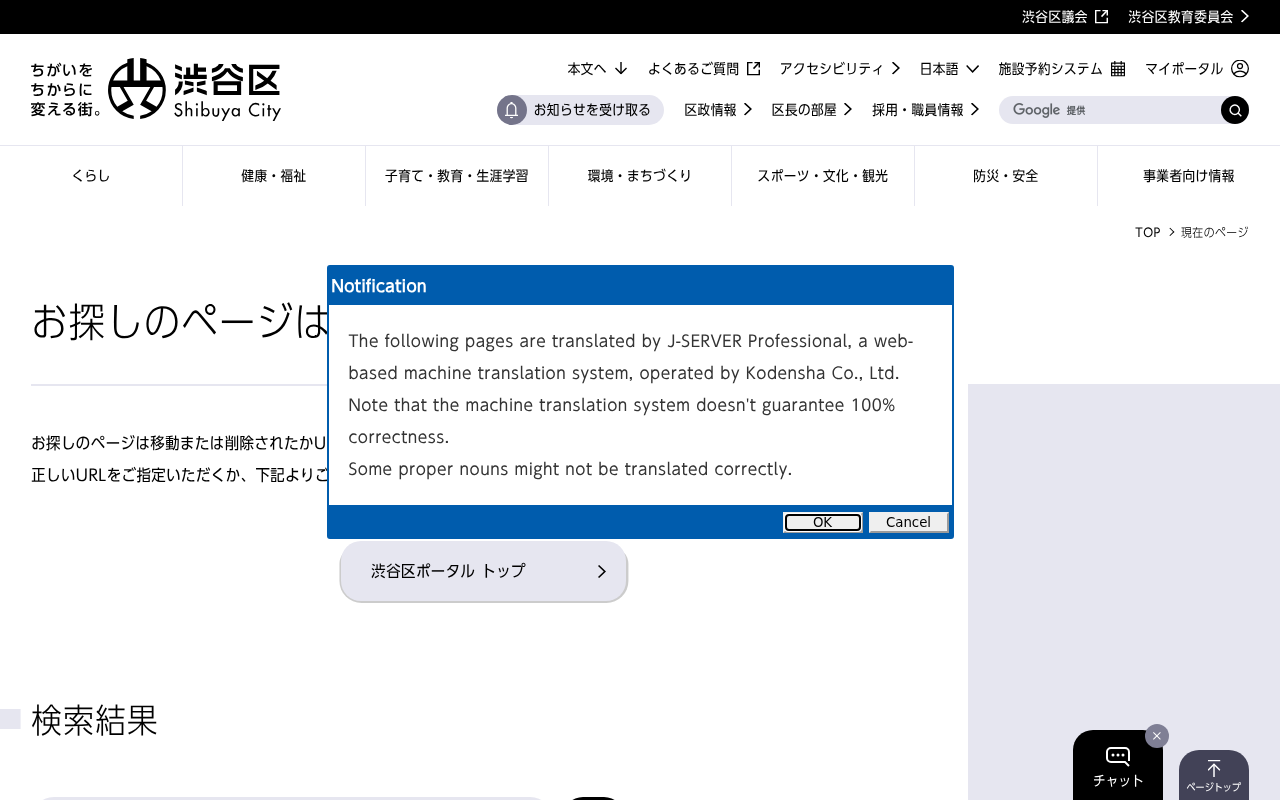This screenshot has height=800, width=1280.
Task: Open 区政情報 menu
Action: click(x=718, y=110)
